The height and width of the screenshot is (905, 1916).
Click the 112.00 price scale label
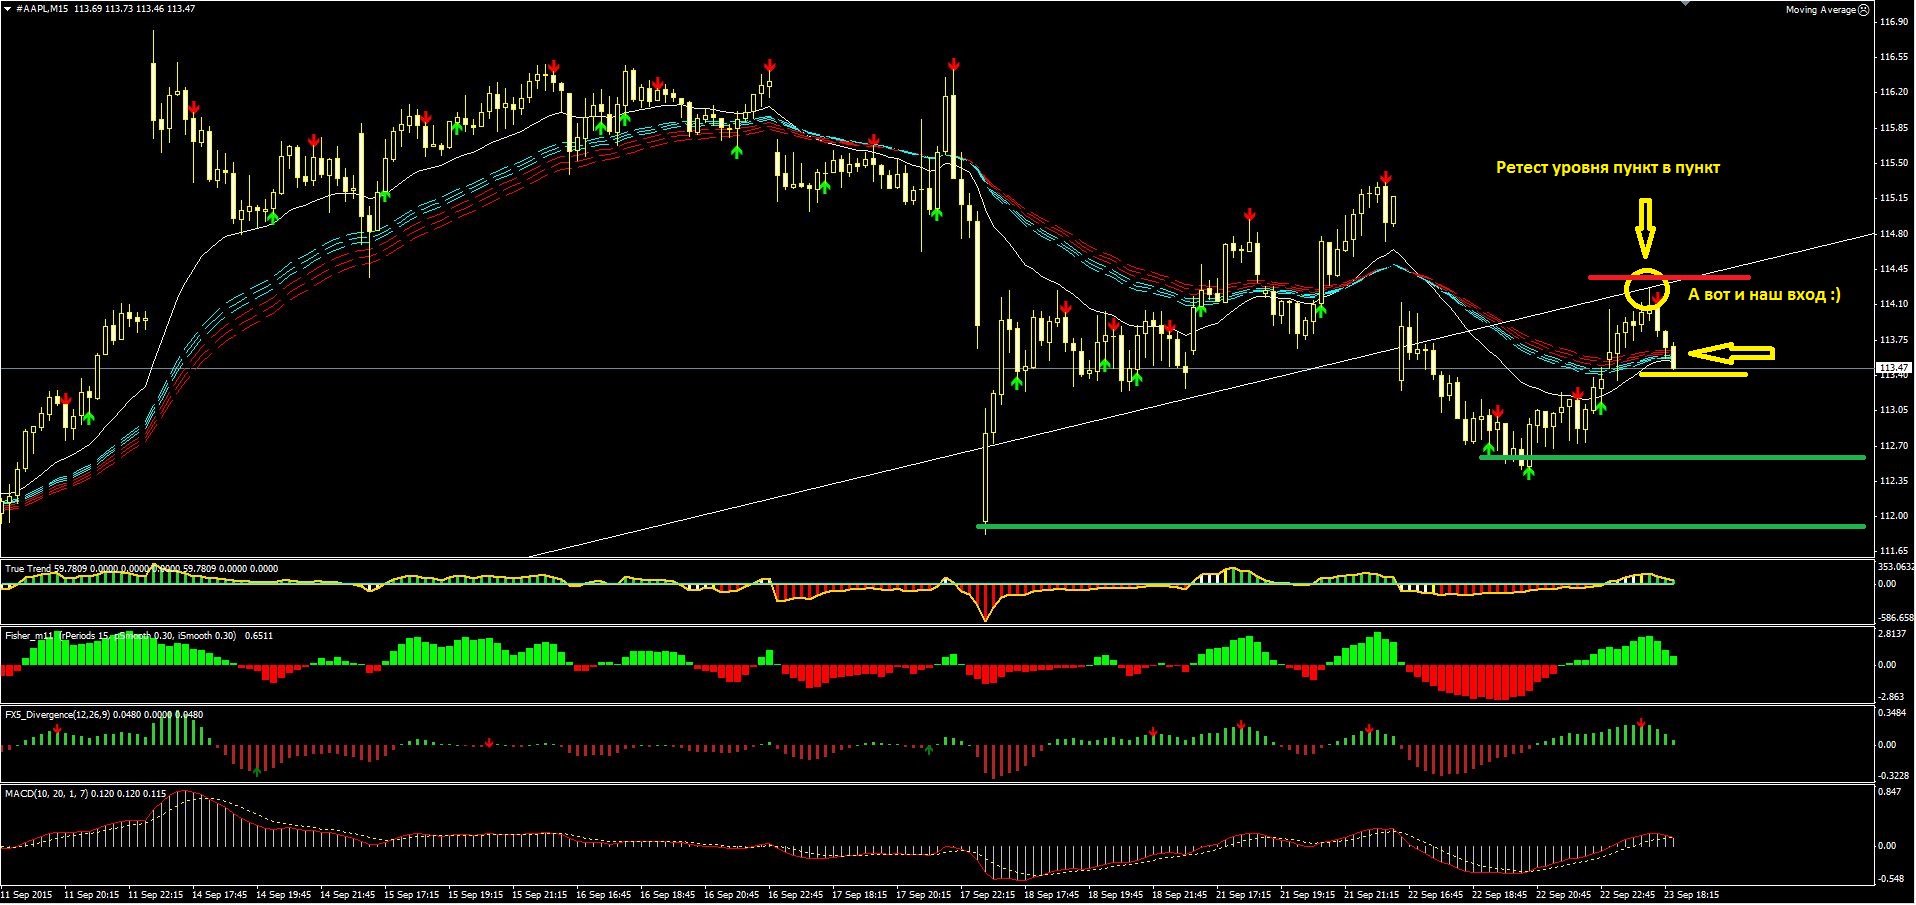click(x=1894, y=516)
